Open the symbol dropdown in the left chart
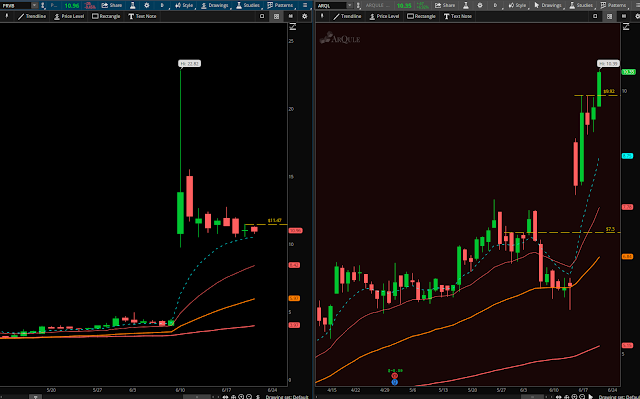Image resolution: width=640 pixels, height=399 pixels. click(34, 5)
